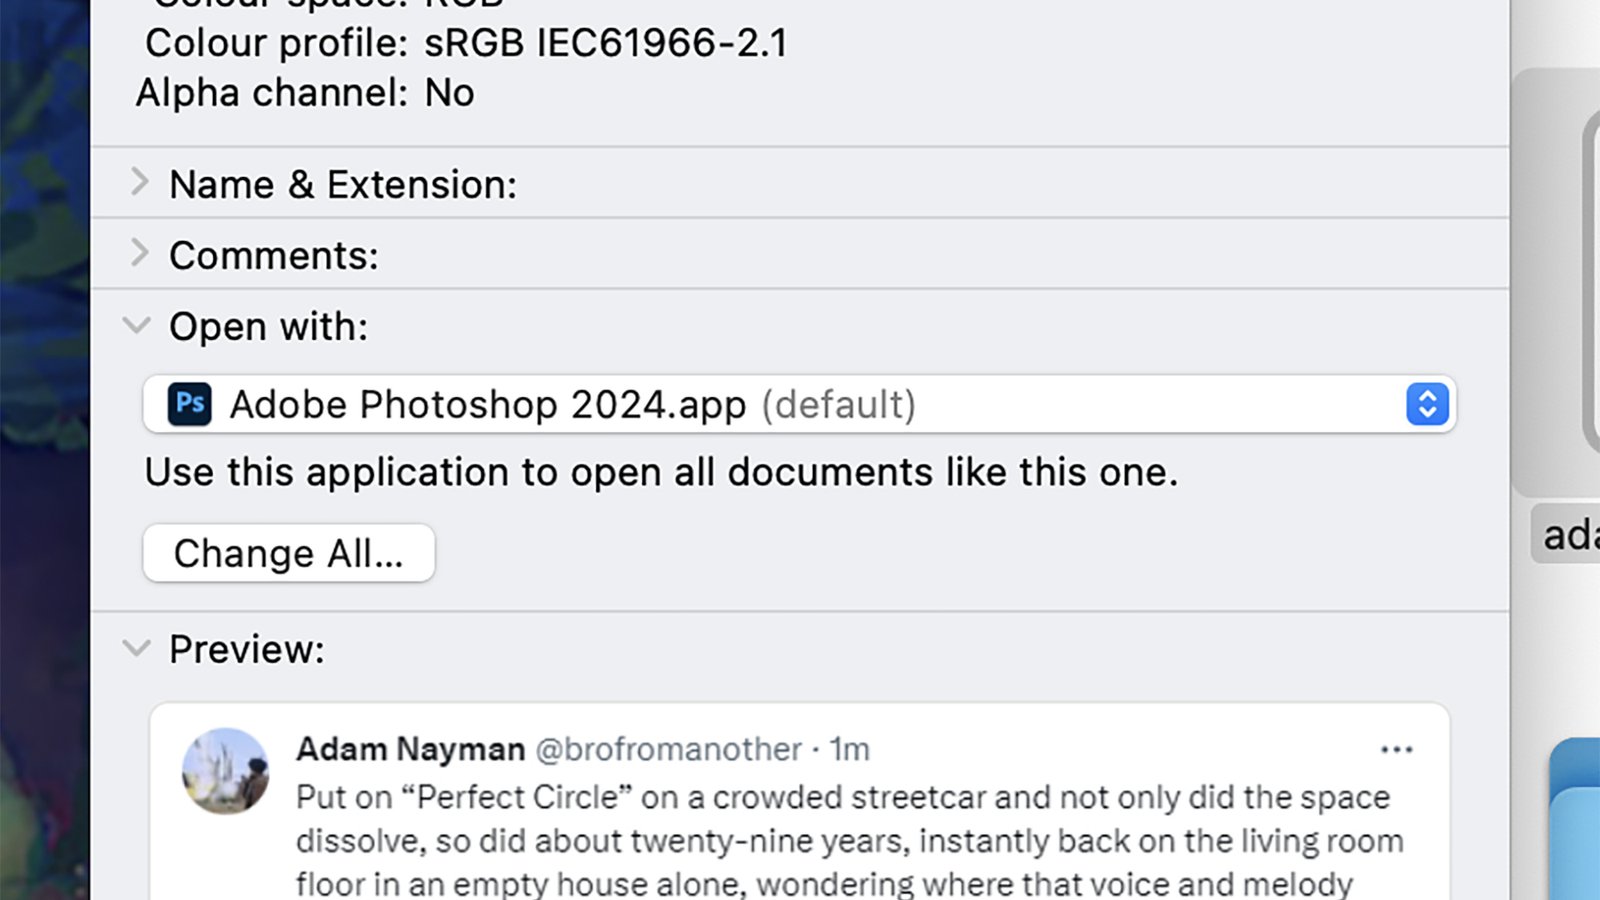Collapse the Open with section chevron
The width and height of the screenshot is (1600, 900).
click(x=137, y=325)
